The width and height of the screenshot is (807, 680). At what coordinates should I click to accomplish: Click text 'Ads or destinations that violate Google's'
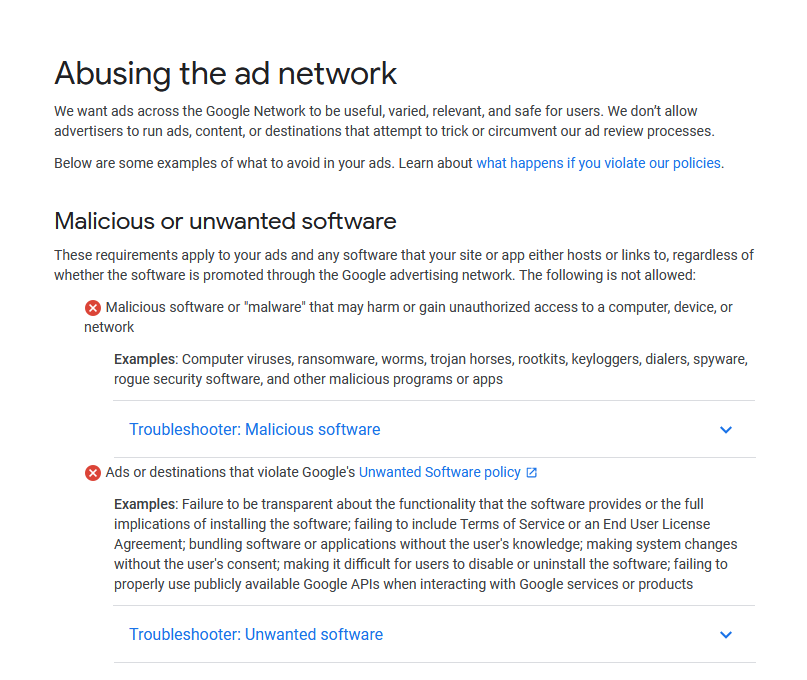(230, 472)
